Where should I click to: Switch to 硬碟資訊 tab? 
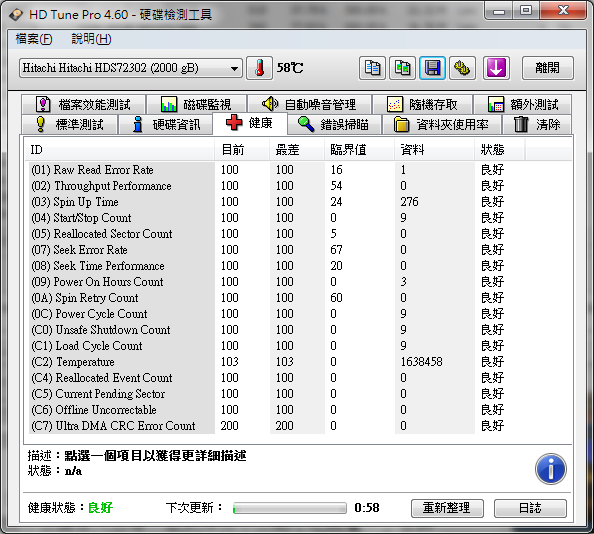pos(165,124)
